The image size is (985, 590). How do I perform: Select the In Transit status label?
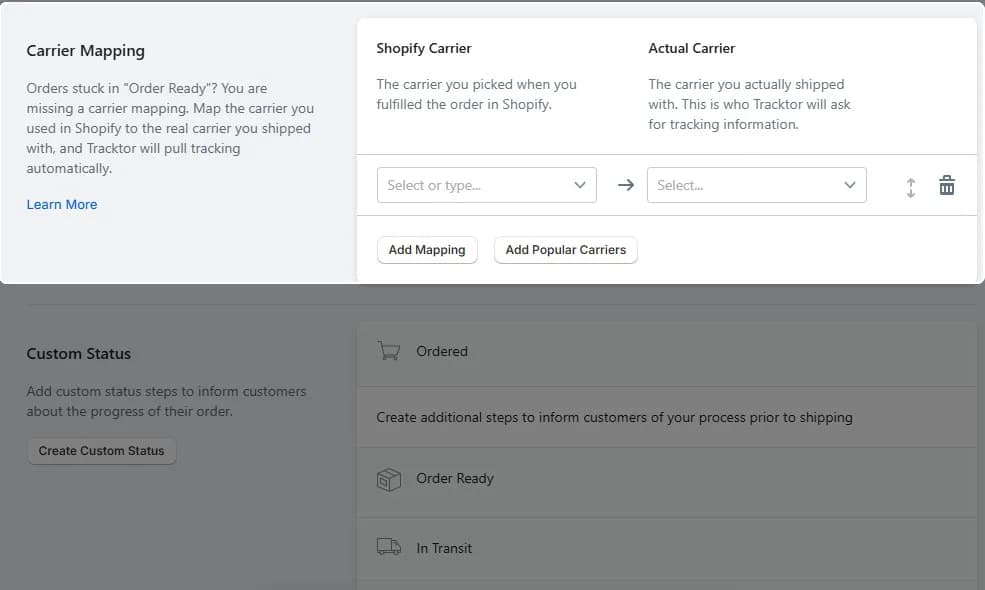(x=444, y=548)
